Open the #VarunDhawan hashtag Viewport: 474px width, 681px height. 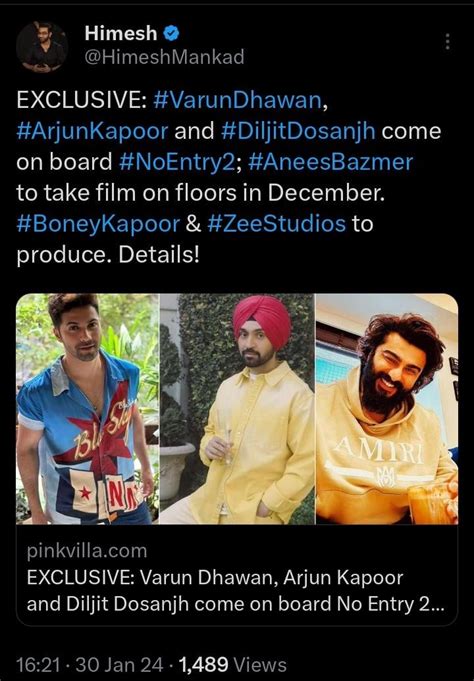(x=237, y=100)
